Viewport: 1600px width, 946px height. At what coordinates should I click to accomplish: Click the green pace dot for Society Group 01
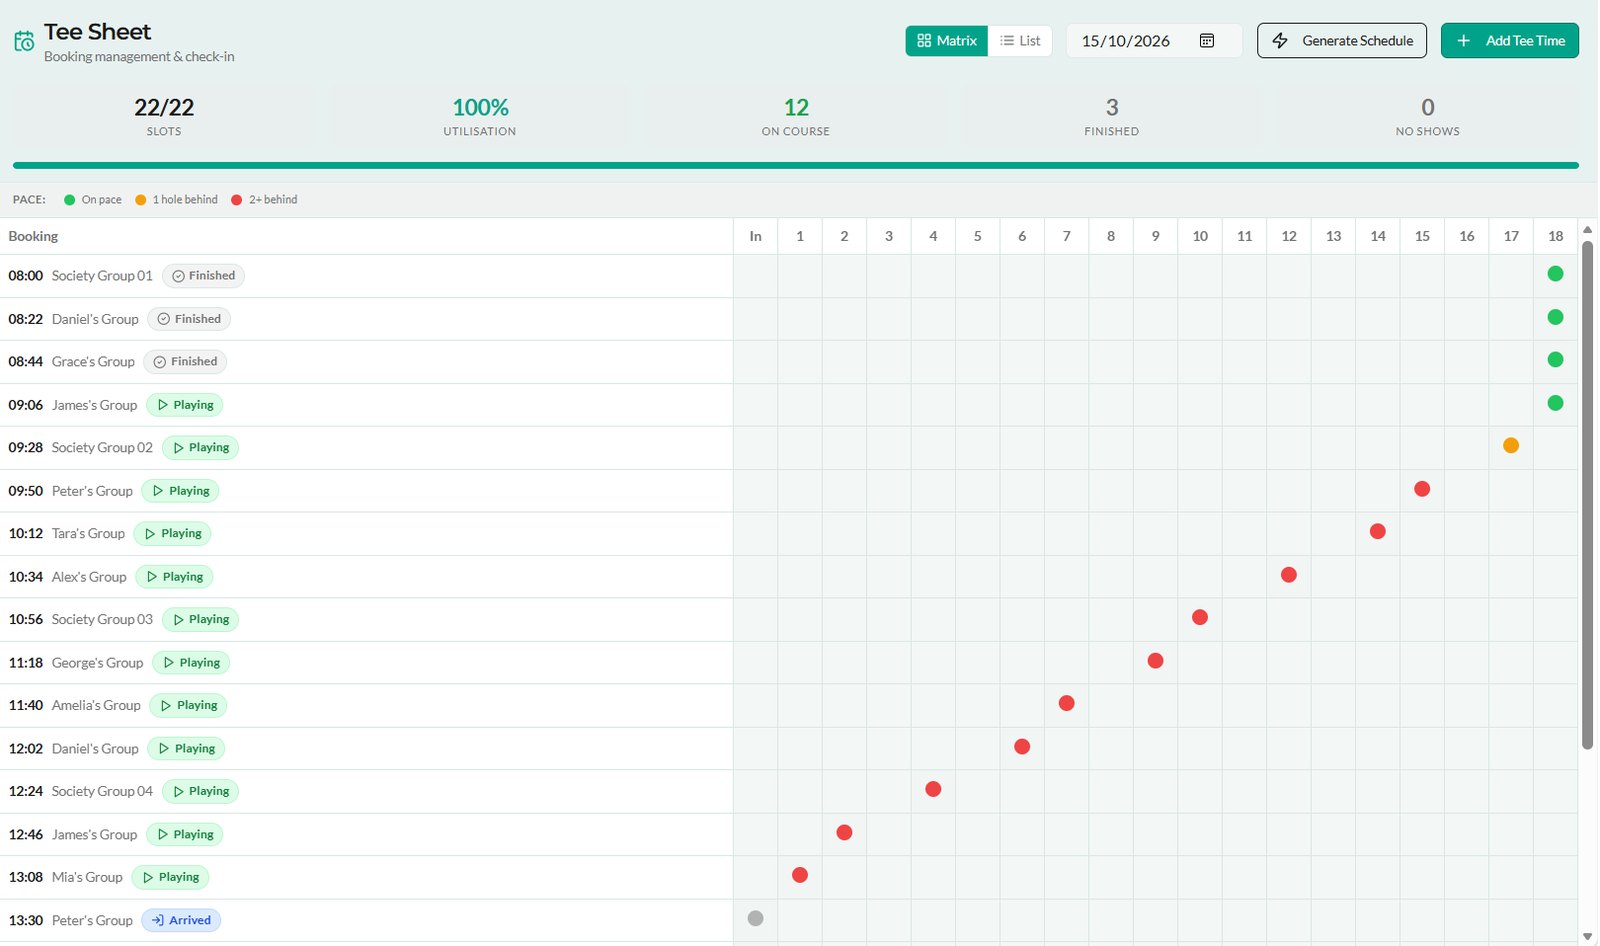(1555, 274)
